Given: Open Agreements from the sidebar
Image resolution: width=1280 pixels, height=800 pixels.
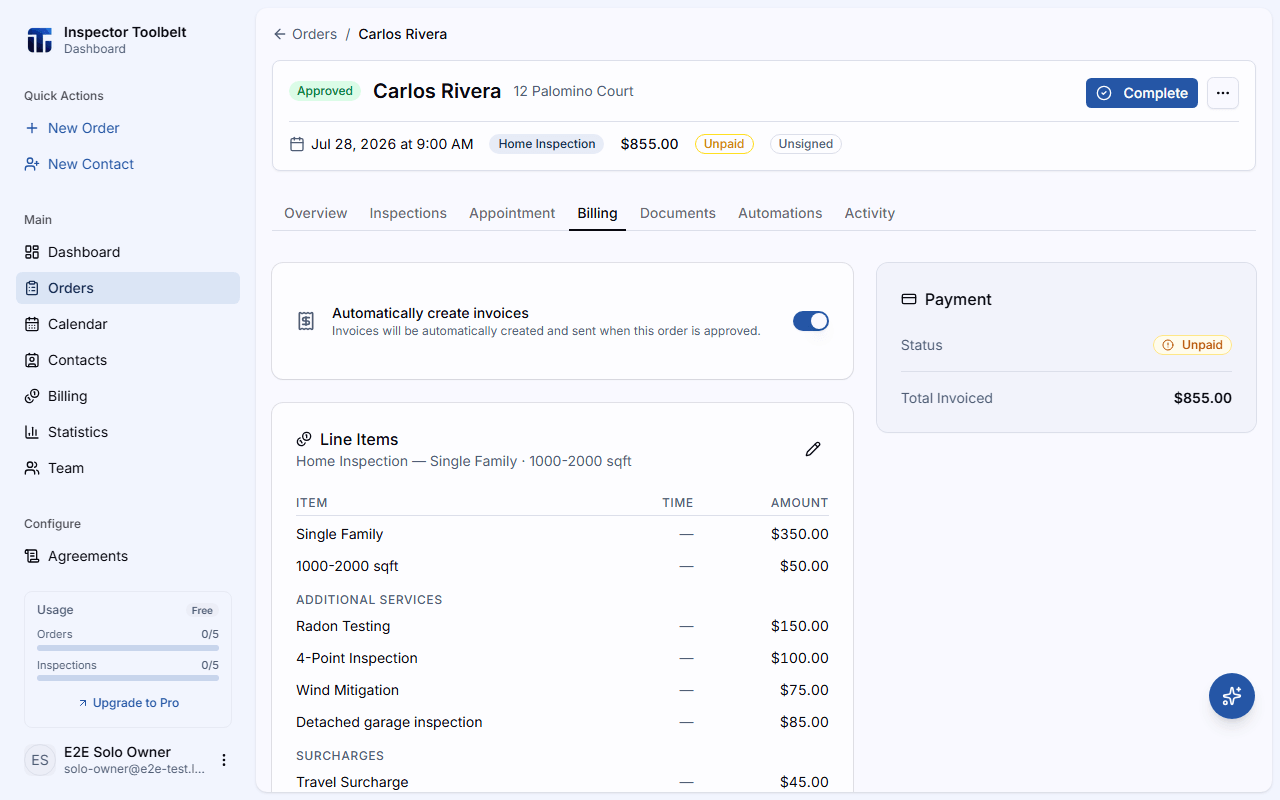Looking at the screenshot, I should pos(128,556).
